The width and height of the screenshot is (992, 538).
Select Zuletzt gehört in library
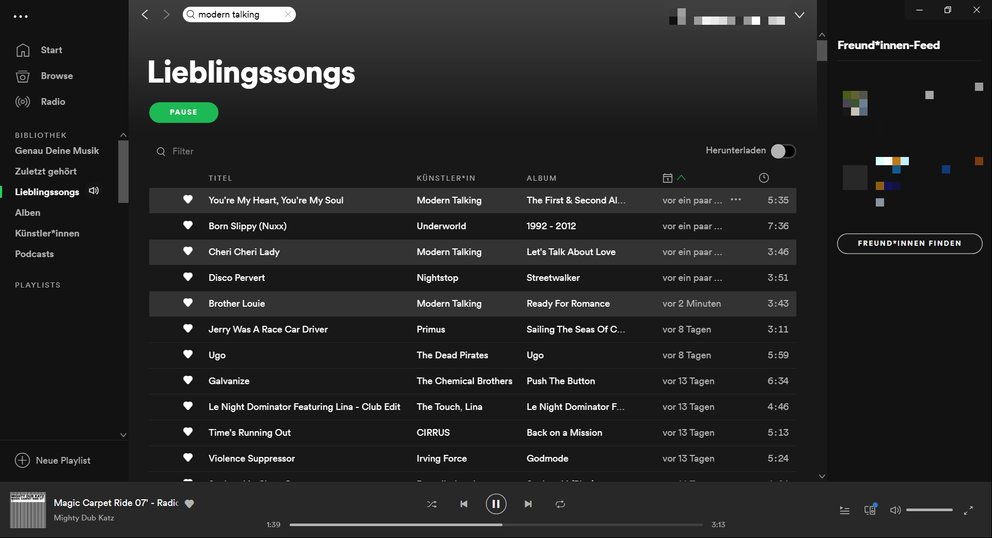[46, 172]
